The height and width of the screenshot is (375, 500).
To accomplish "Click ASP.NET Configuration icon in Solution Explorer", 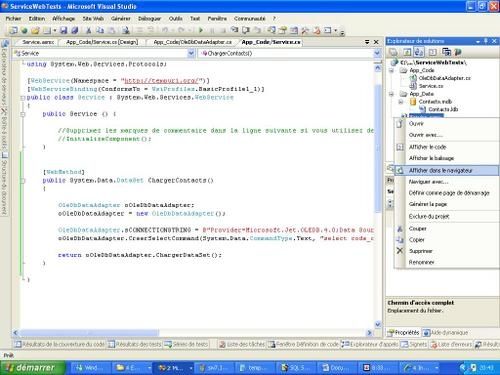I will (x=458, y=52).
